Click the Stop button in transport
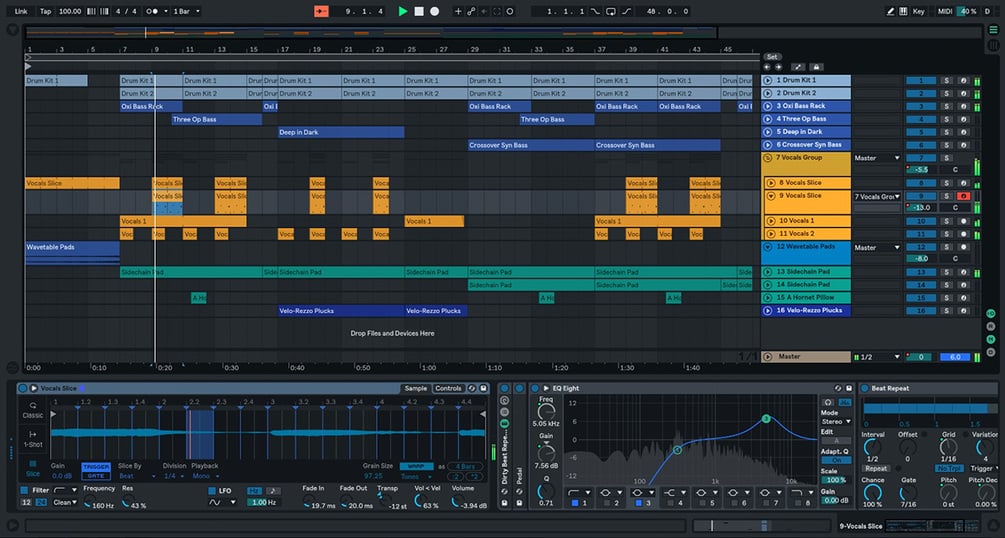 point(419,12)
